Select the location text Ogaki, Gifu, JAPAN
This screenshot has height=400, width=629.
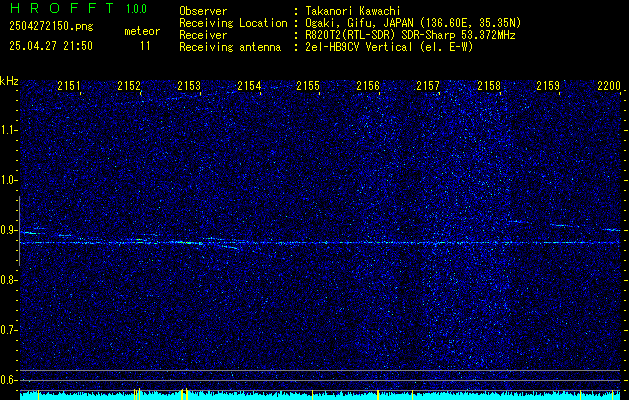[359, 23]
